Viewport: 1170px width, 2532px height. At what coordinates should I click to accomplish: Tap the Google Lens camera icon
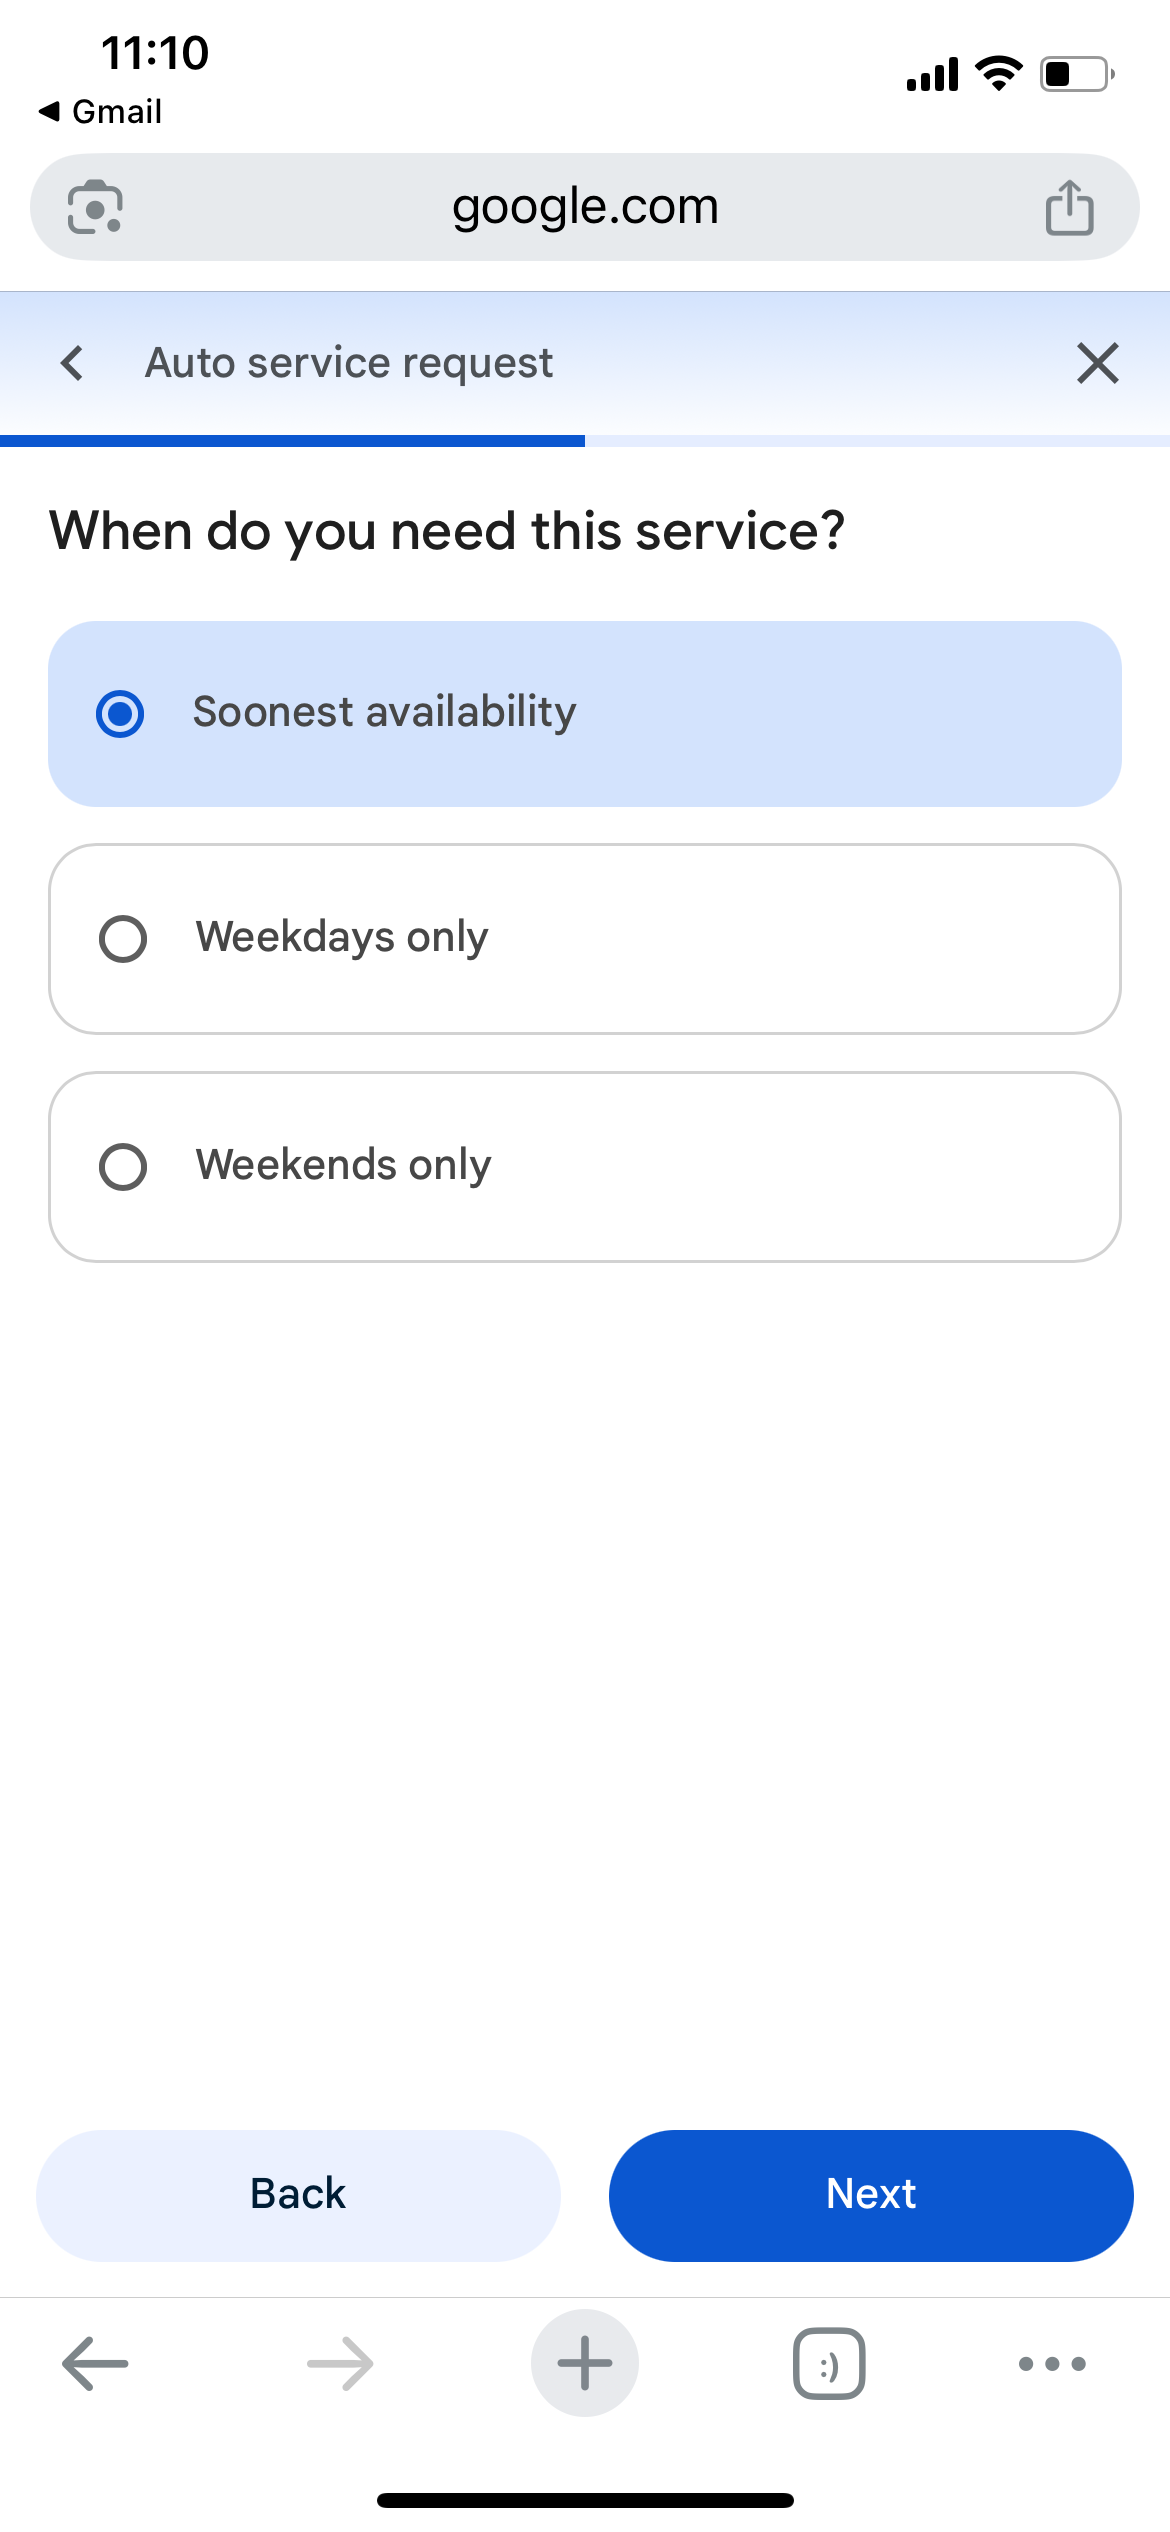[x=95, y=207]
